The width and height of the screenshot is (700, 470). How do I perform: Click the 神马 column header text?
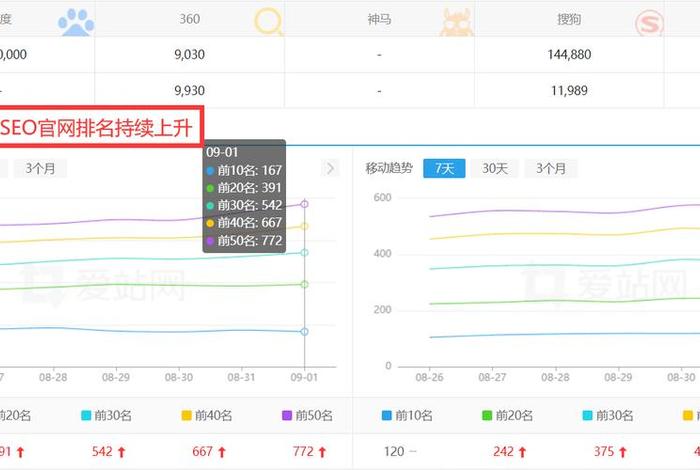379,19
